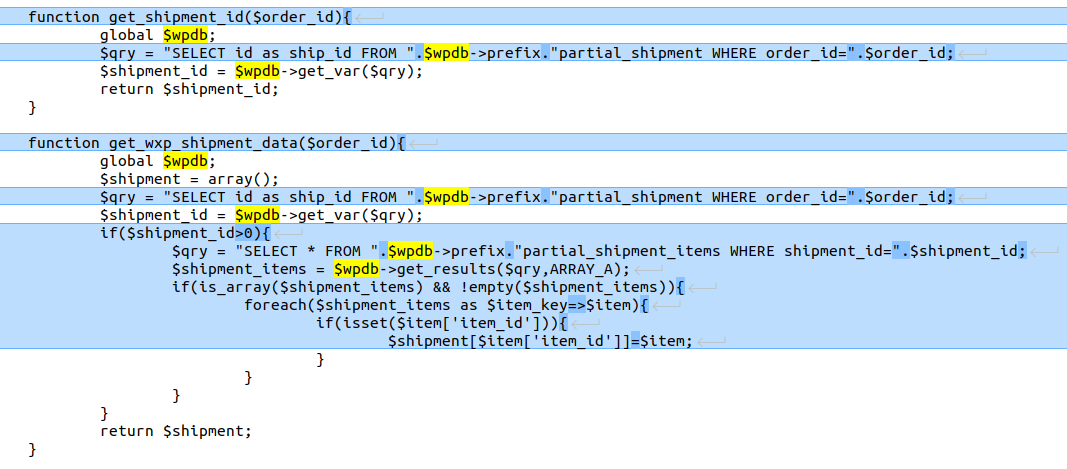Click the line-ending arrow after get_shipment_id declaration

tap(370, 17)
